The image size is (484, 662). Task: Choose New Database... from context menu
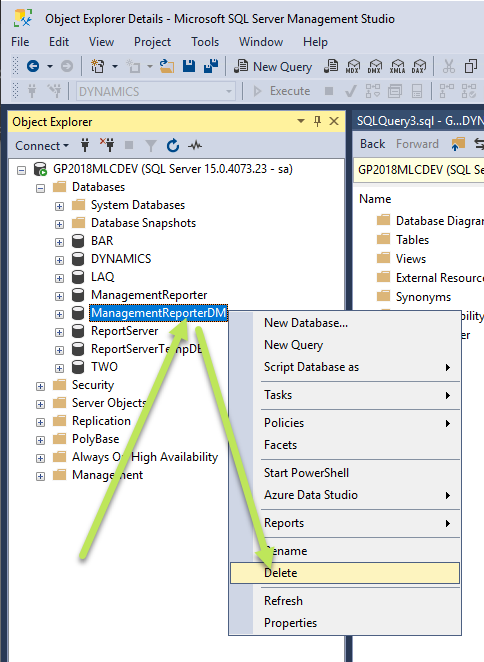click(x=345, y=323)
